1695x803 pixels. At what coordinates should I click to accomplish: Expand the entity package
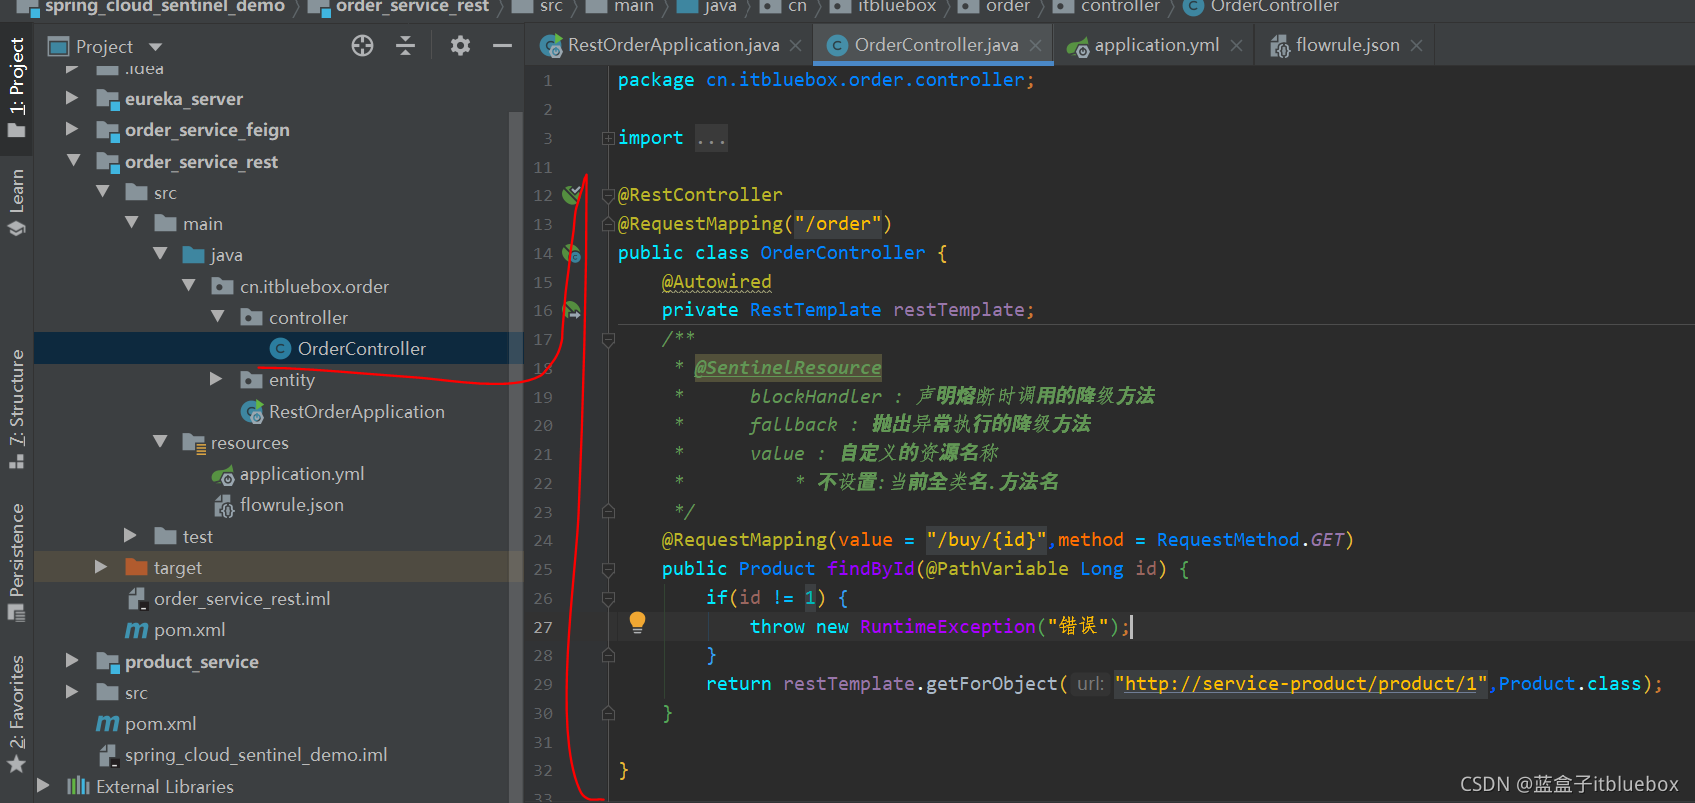(216, 379)
